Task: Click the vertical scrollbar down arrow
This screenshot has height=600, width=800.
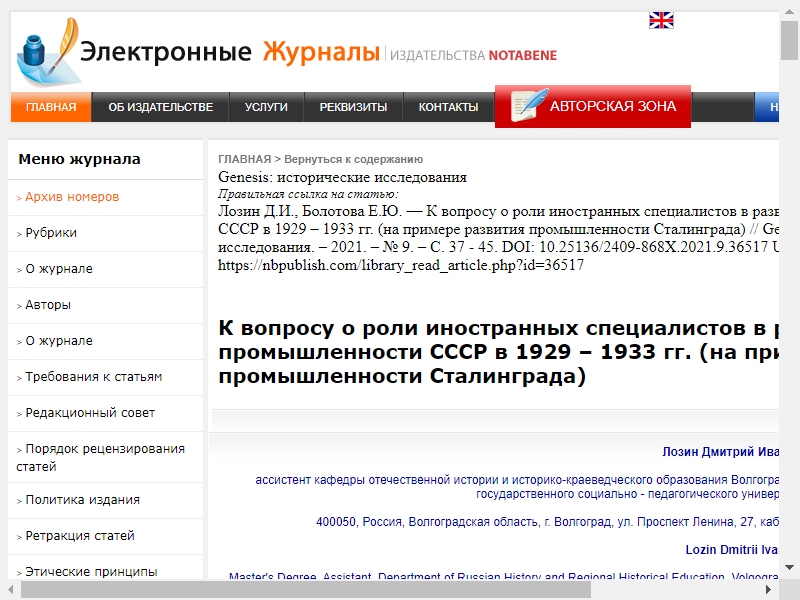Action: click(x=789, y=567)
